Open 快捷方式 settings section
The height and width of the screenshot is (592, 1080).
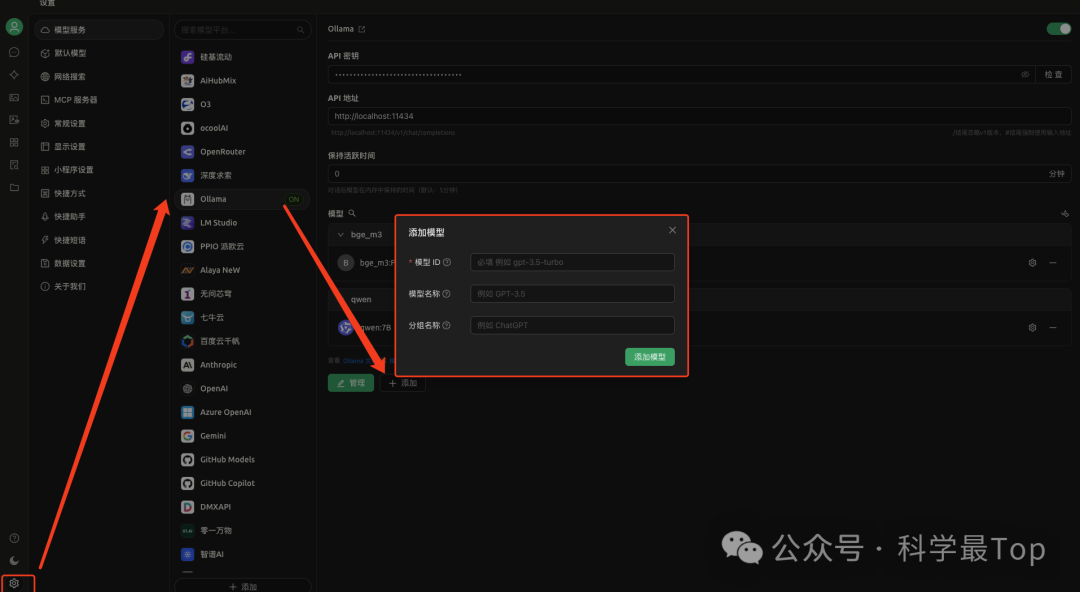pos(98,194)
